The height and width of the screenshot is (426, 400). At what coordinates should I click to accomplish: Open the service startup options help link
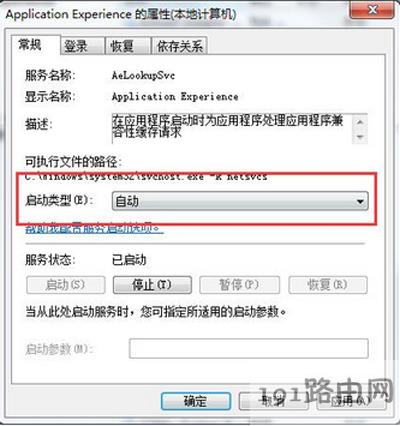(94, 228)
